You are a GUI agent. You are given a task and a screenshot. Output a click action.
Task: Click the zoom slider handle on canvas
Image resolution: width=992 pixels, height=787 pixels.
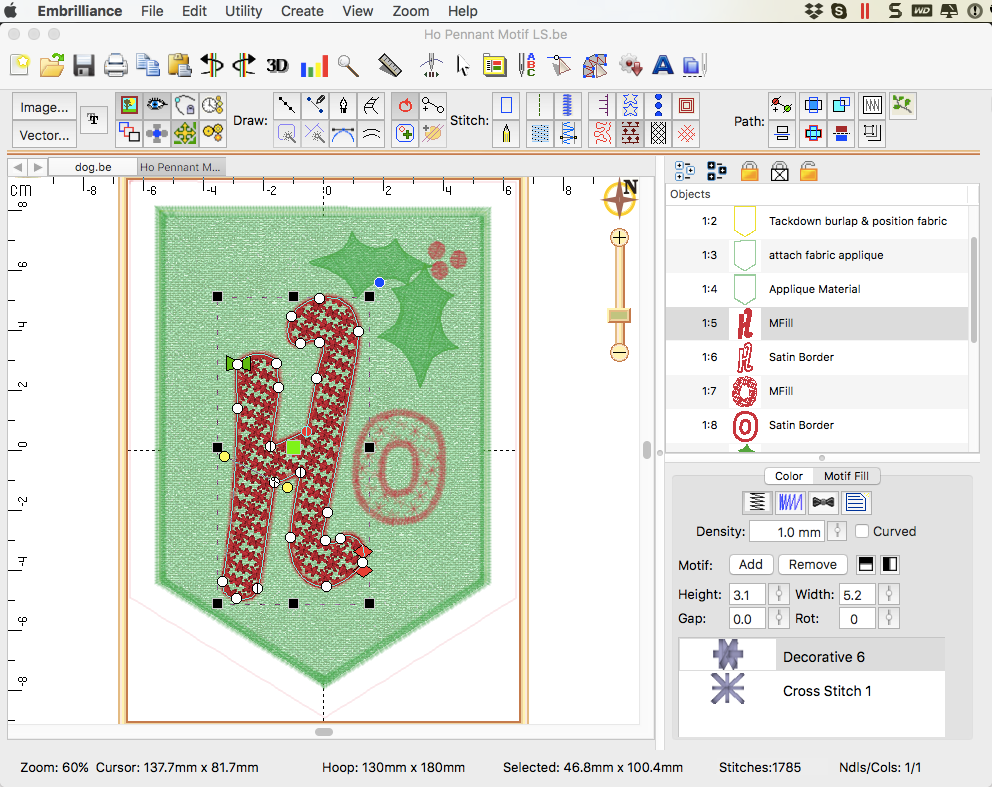point(620,316)
